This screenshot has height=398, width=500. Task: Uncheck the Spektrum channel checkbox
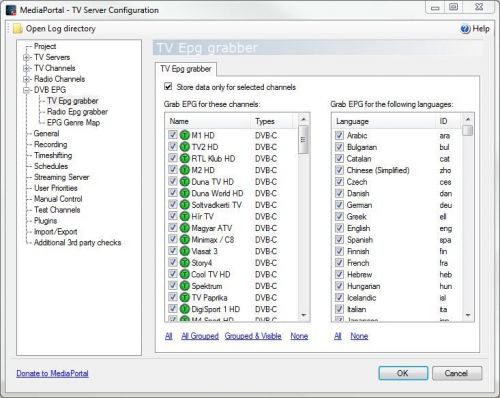coord(173,286)
